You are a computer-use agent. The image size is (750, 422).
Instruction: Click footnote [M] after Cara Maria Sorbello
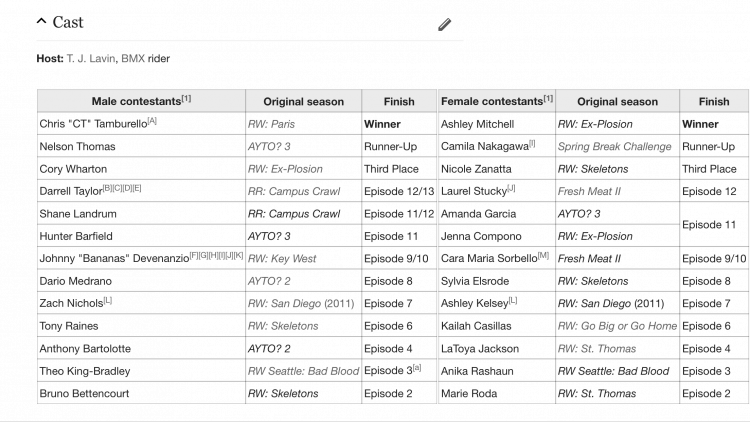(543, 255)
